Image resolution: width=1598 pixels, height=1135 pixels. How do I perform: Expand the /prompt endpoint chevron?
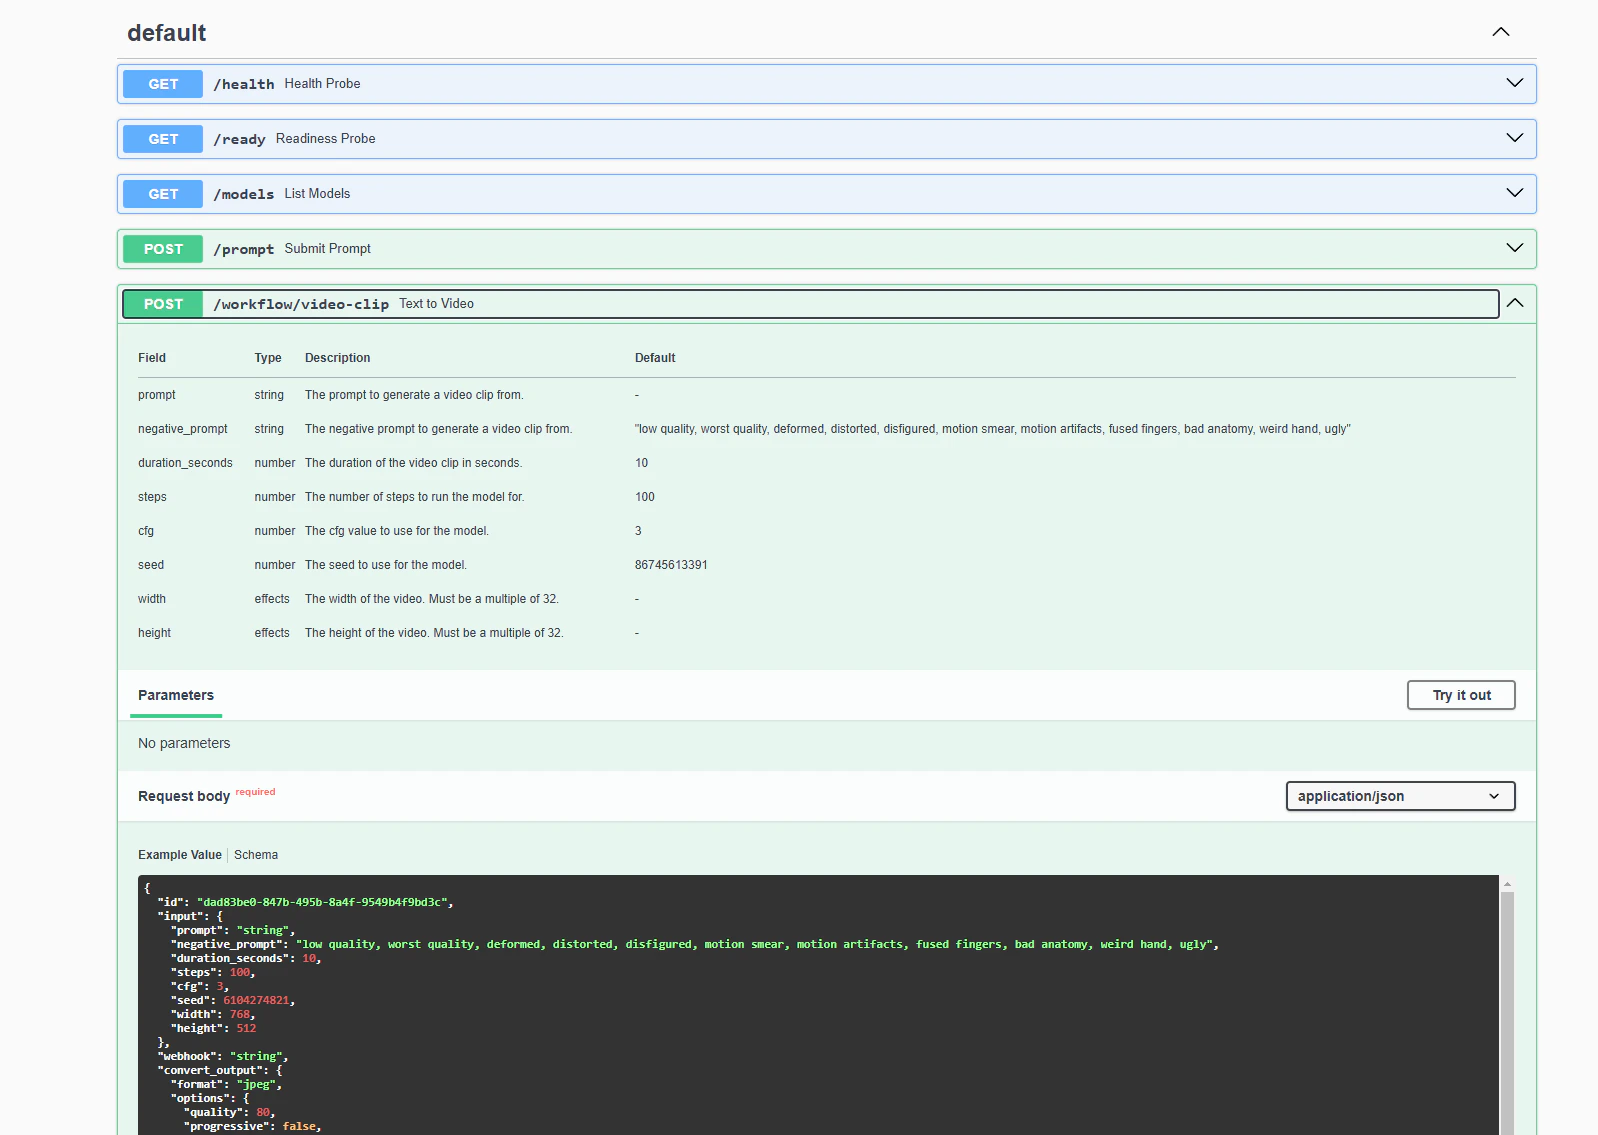click(x=1514, y=248)
